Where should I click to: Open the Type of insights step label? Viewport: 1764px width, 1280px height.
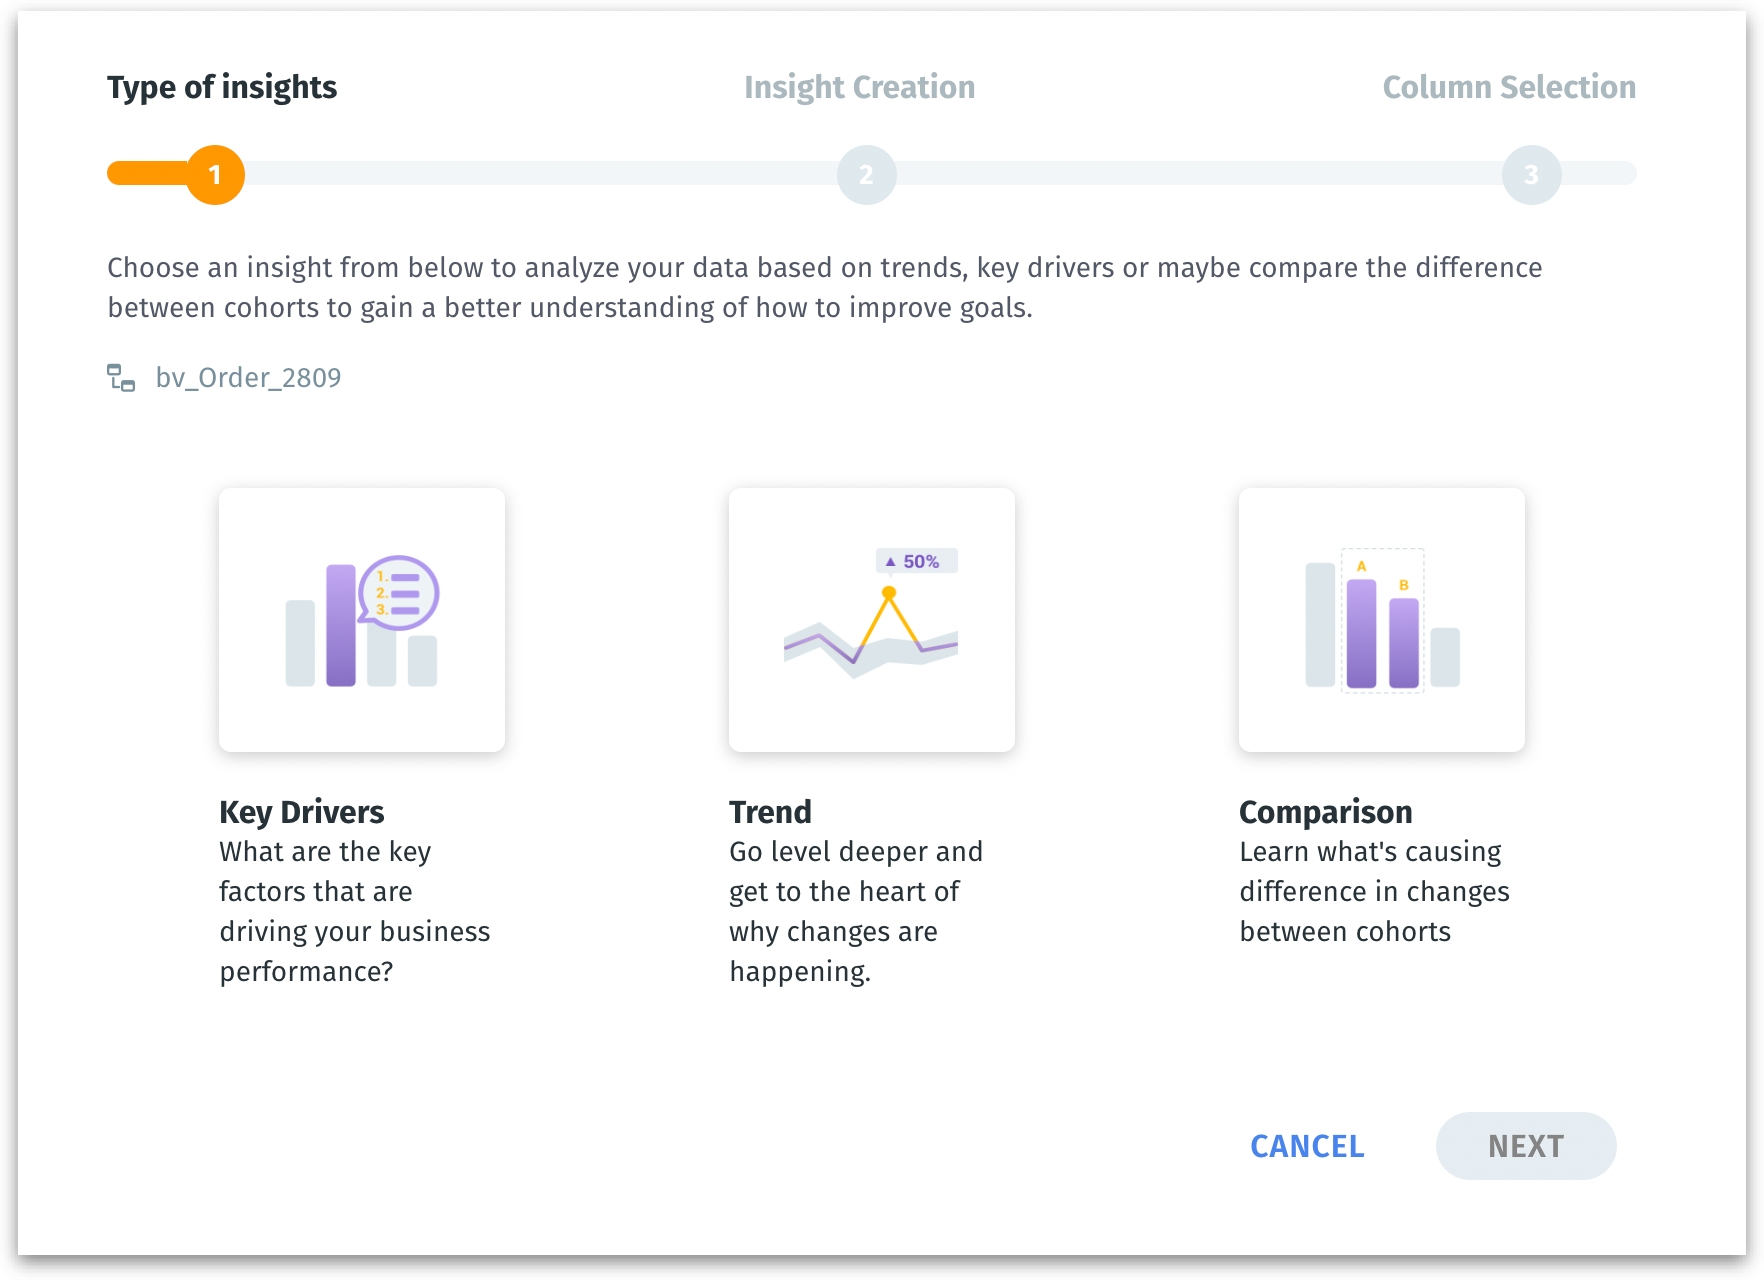coord(222,88)
